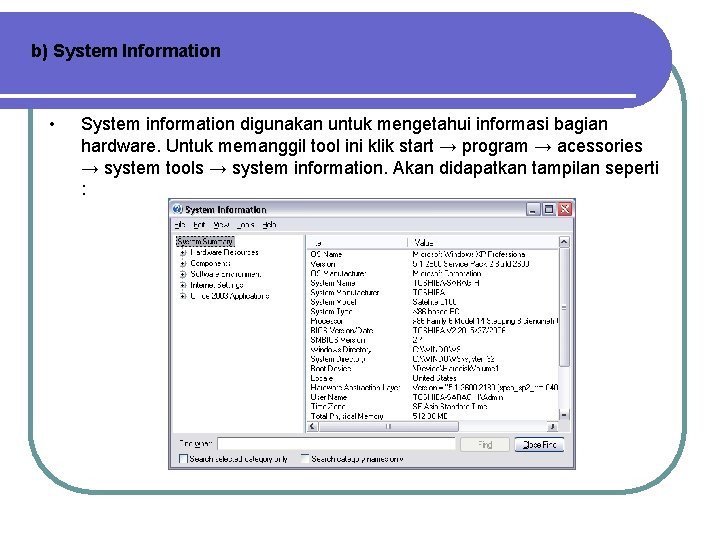Viewport: 720px width, 540px height.
Task: Select the System Name row
Action: click(433, 283)
